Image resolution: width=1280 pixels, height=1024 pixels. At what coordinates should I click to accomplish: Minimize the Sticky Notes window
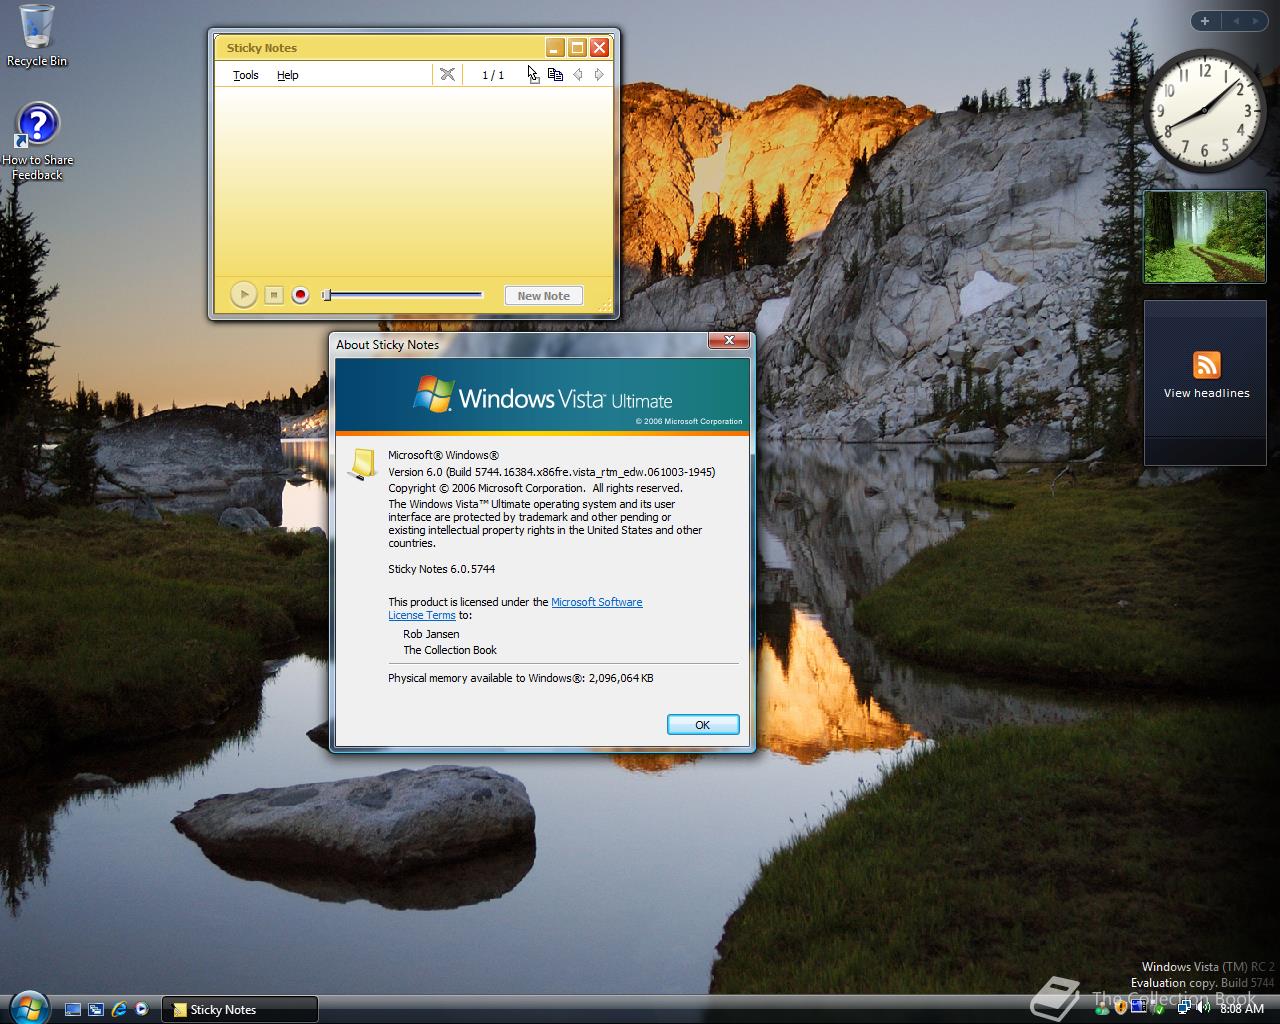click(555, 47)
